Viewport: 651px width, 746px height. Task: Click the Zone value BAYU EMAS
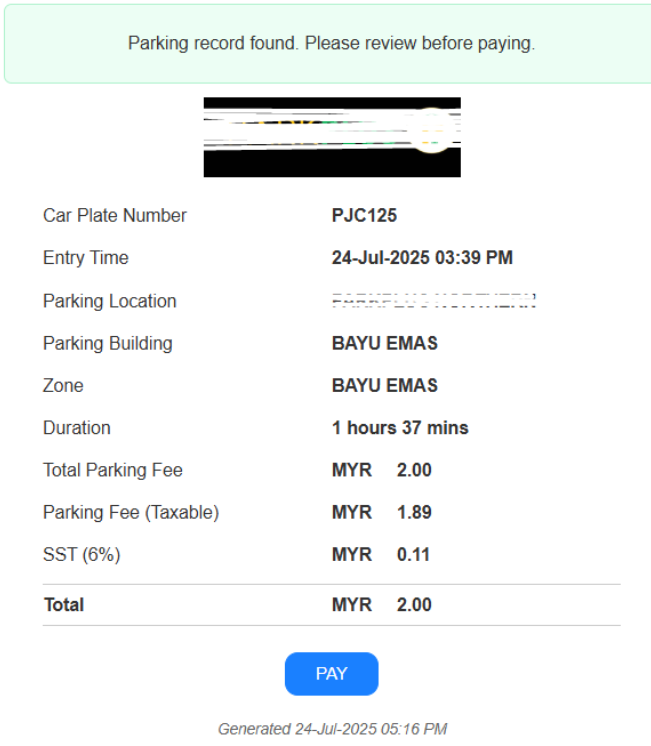385,385
